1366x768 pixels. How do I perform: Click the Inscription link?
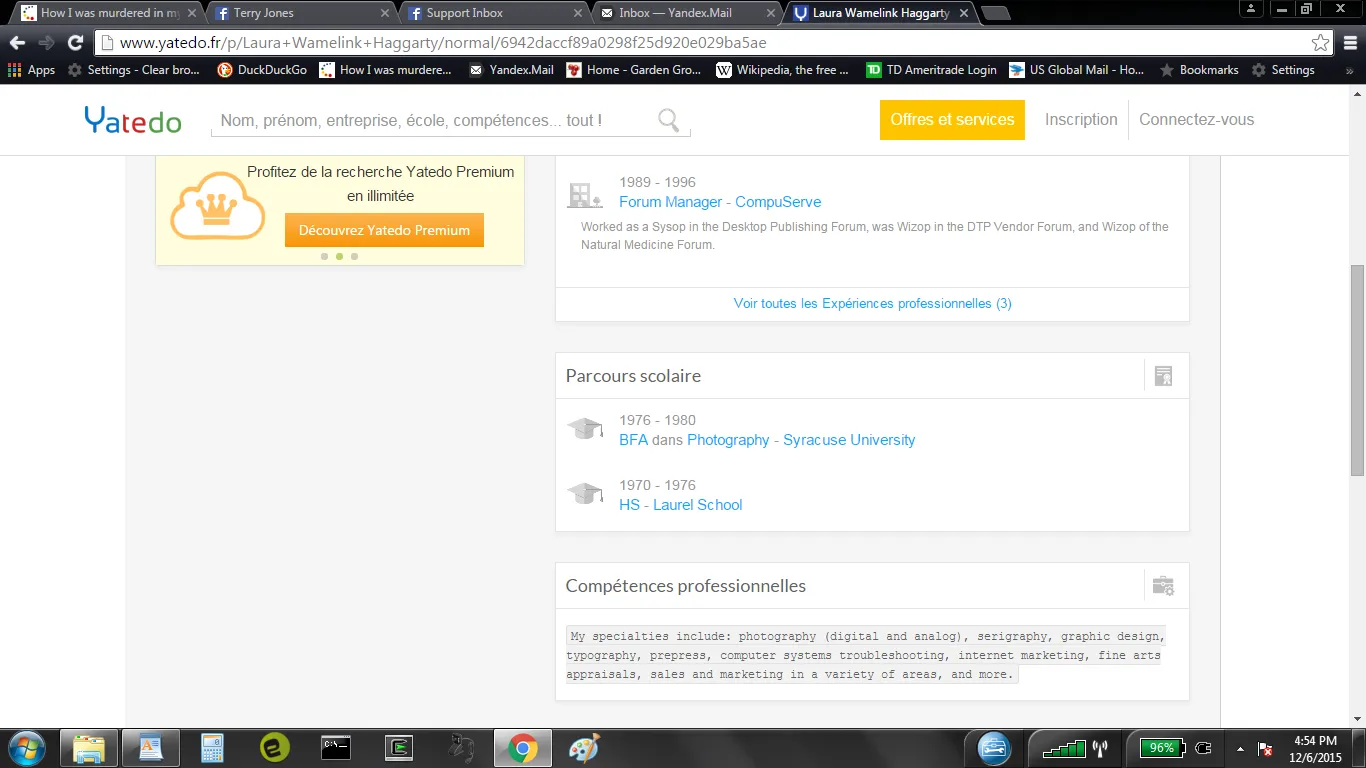click(1081, 120)
